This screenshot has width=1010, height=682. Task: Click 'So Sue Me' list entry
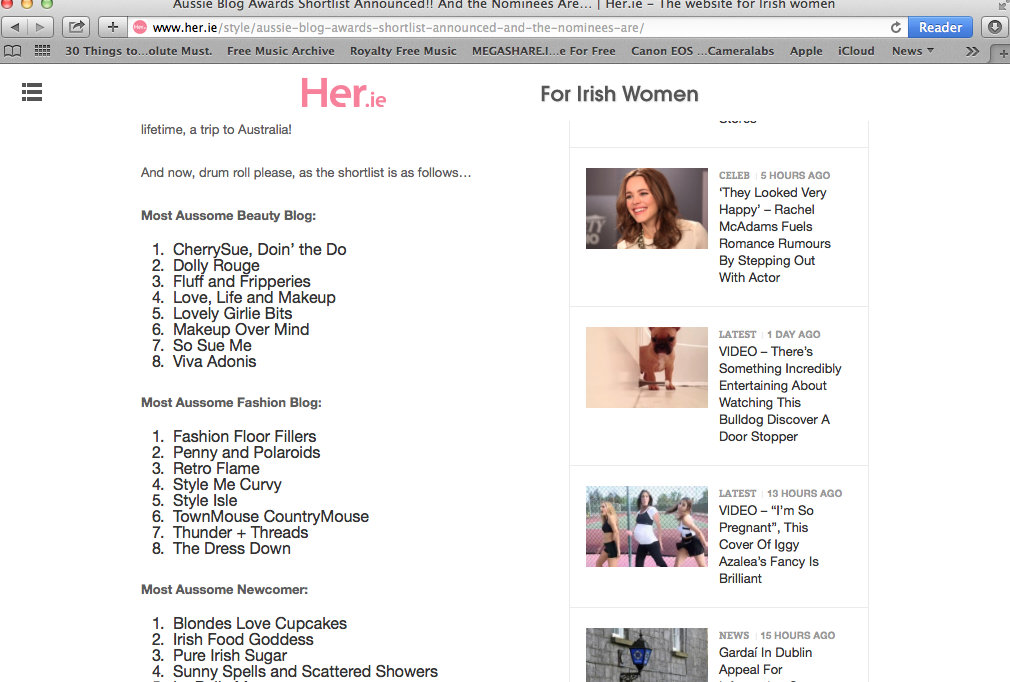(213, 345)
